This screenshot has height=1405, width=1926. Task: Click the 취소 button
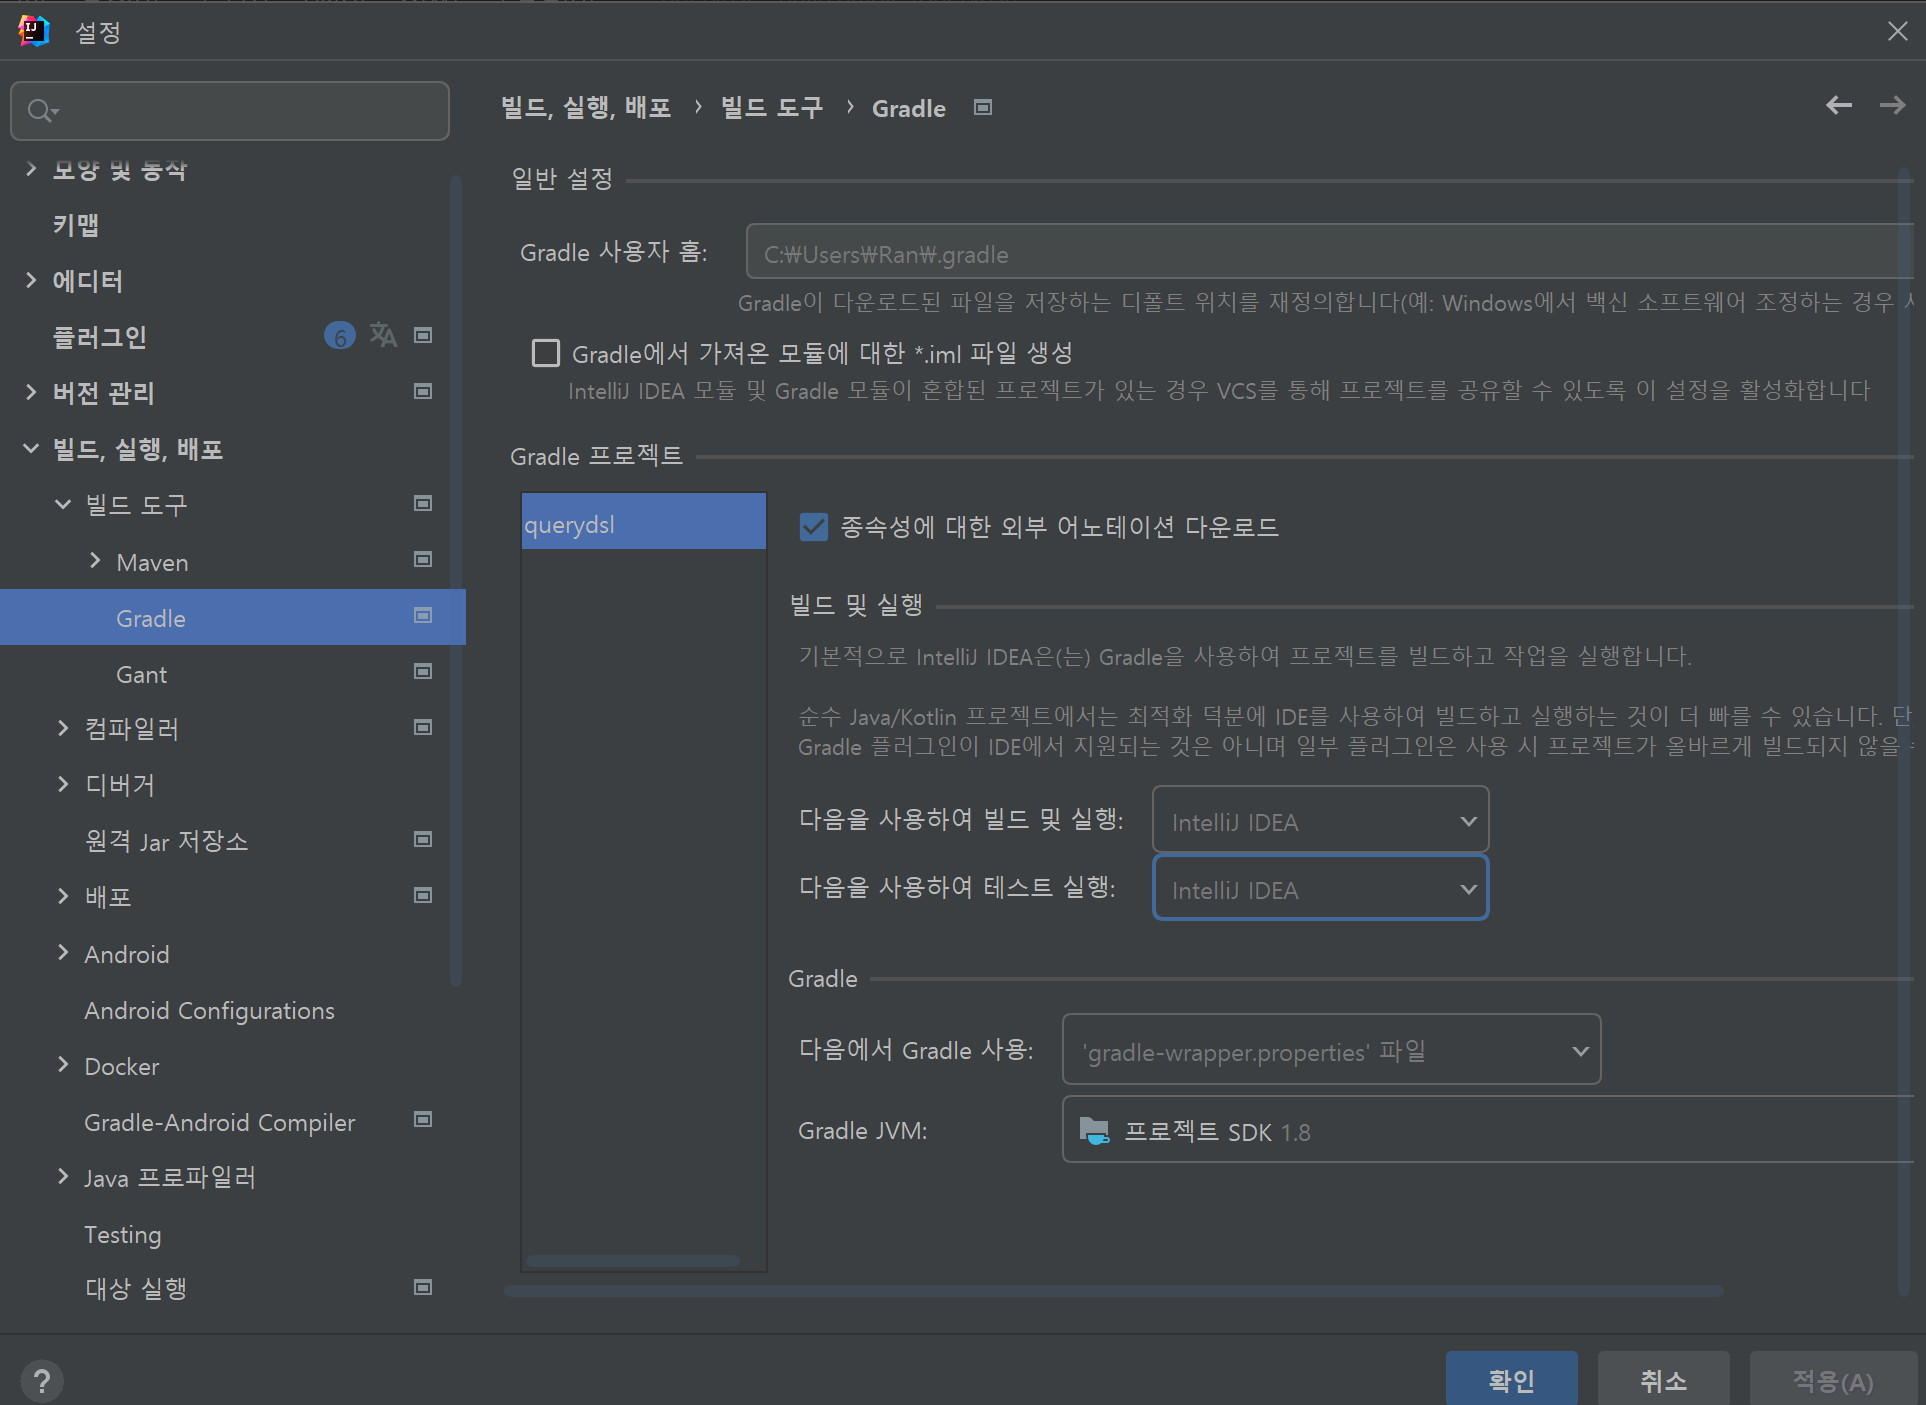1662,1380
